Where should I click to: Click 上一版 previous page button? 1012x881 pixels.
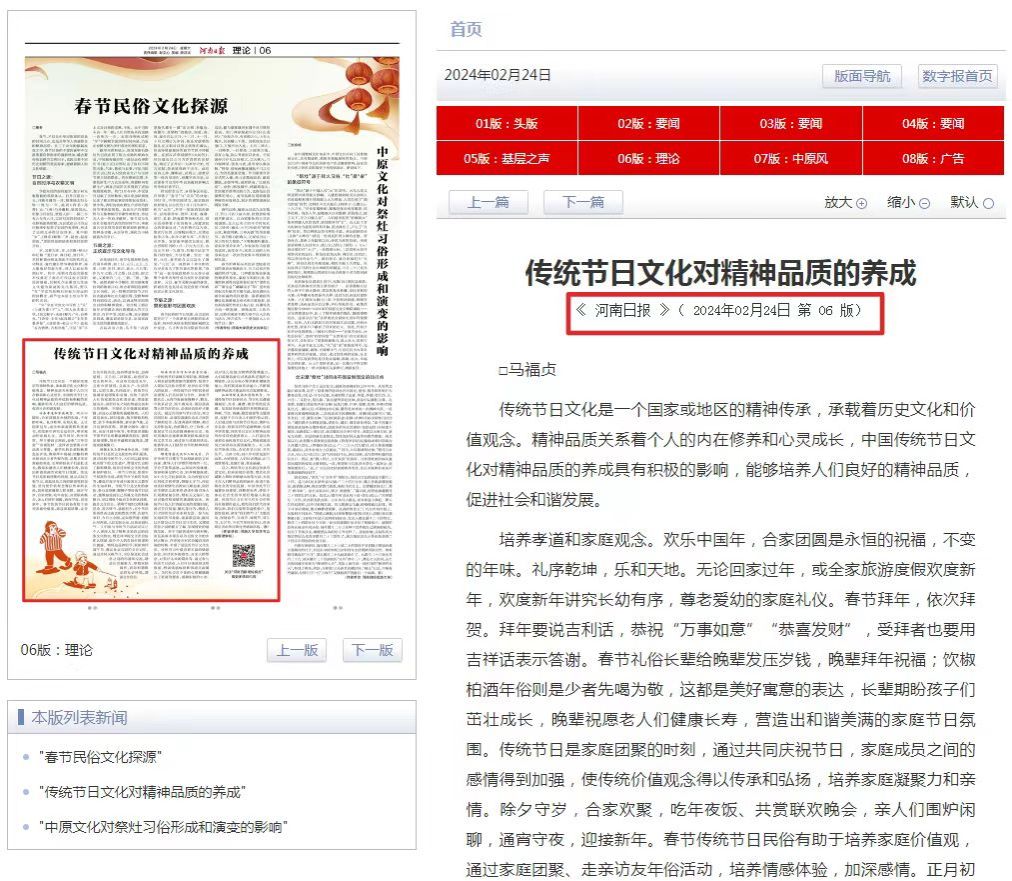[296, 650]
